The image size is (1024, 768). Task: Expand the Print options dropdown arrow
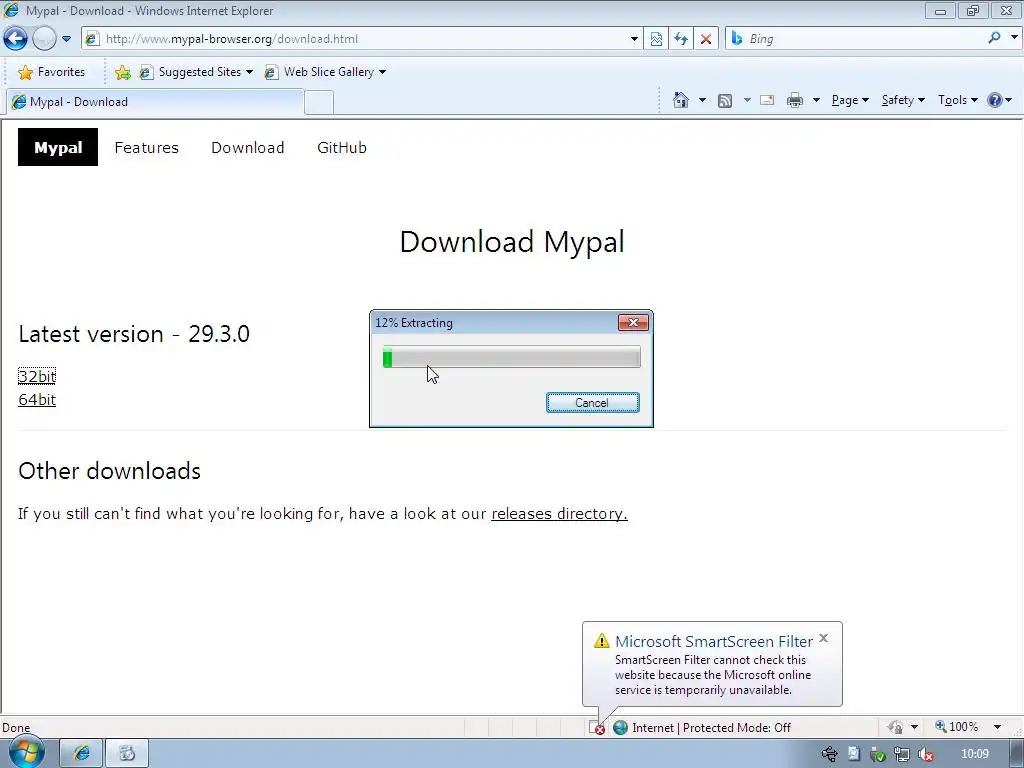pyautogui.click(x=816, y=101)
